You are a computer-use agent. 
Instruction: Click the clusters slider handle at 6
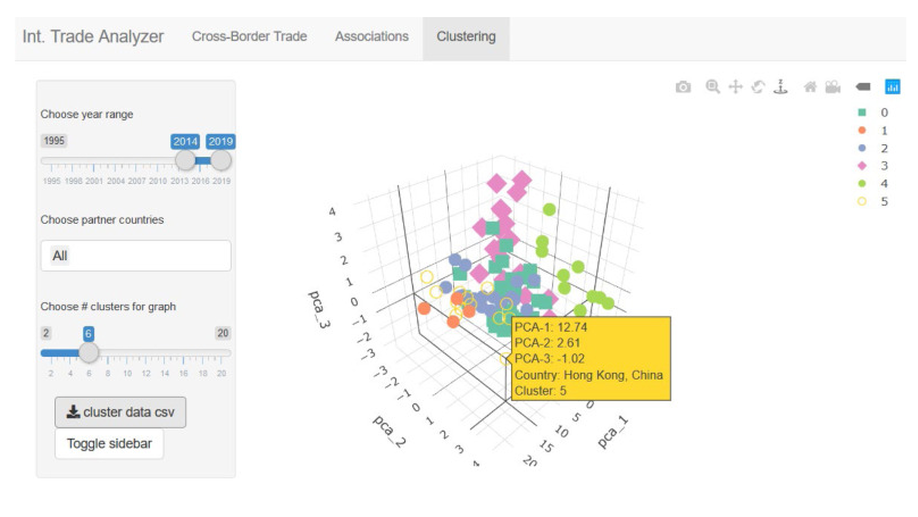coord(89,352)
